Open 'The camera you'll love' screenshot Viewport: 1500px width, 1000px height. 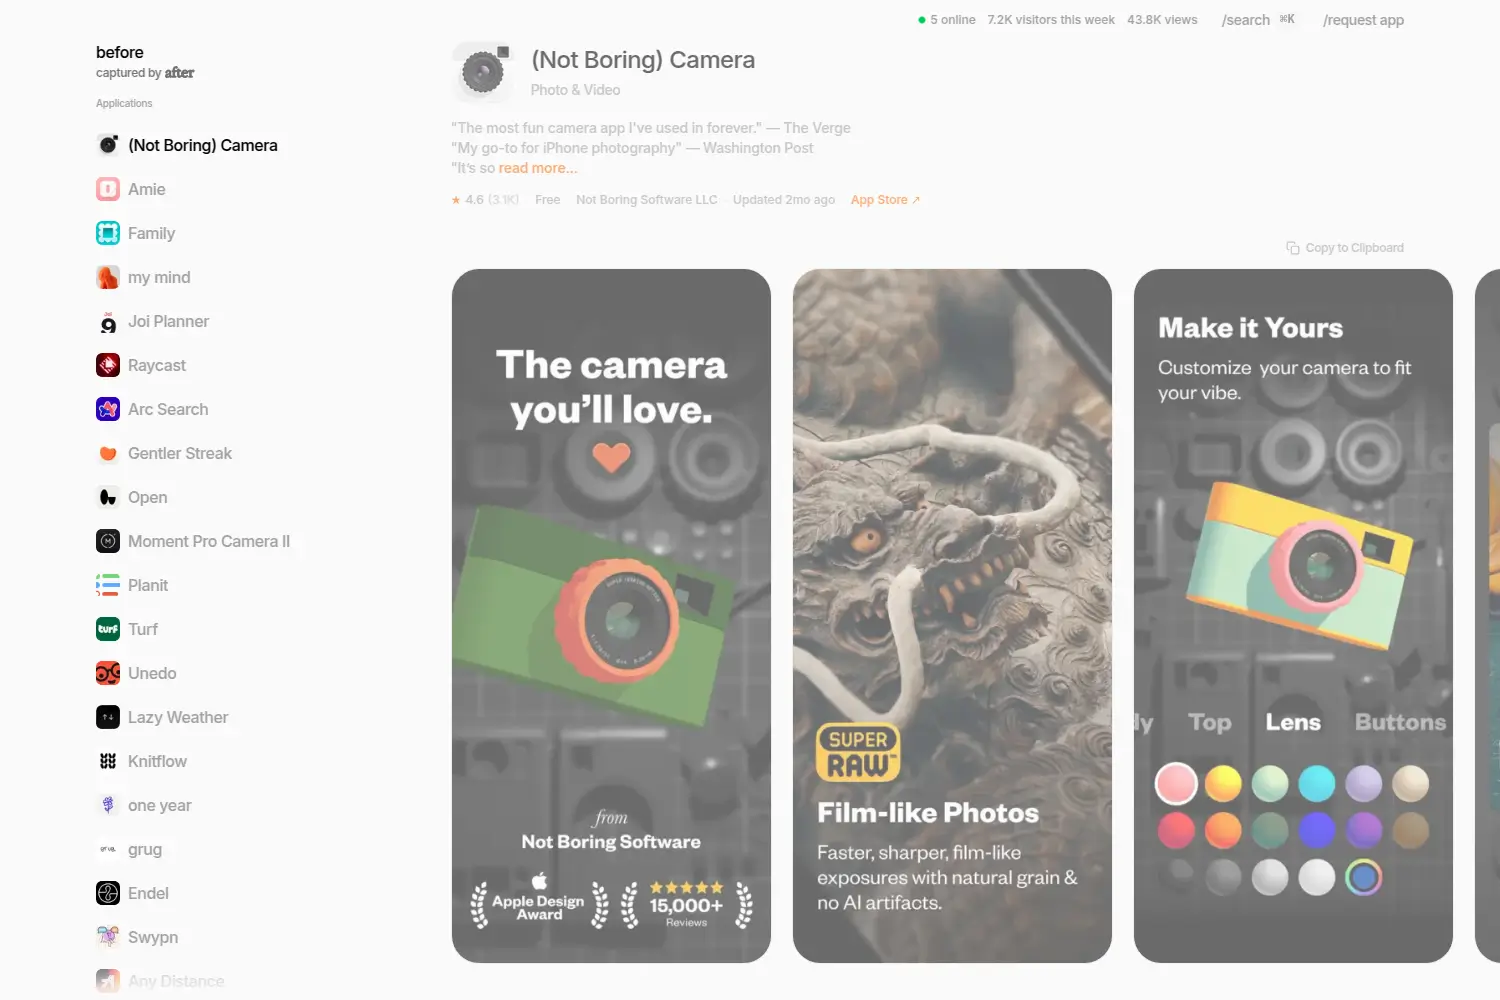pyautogui.click(x=611, y=616)
